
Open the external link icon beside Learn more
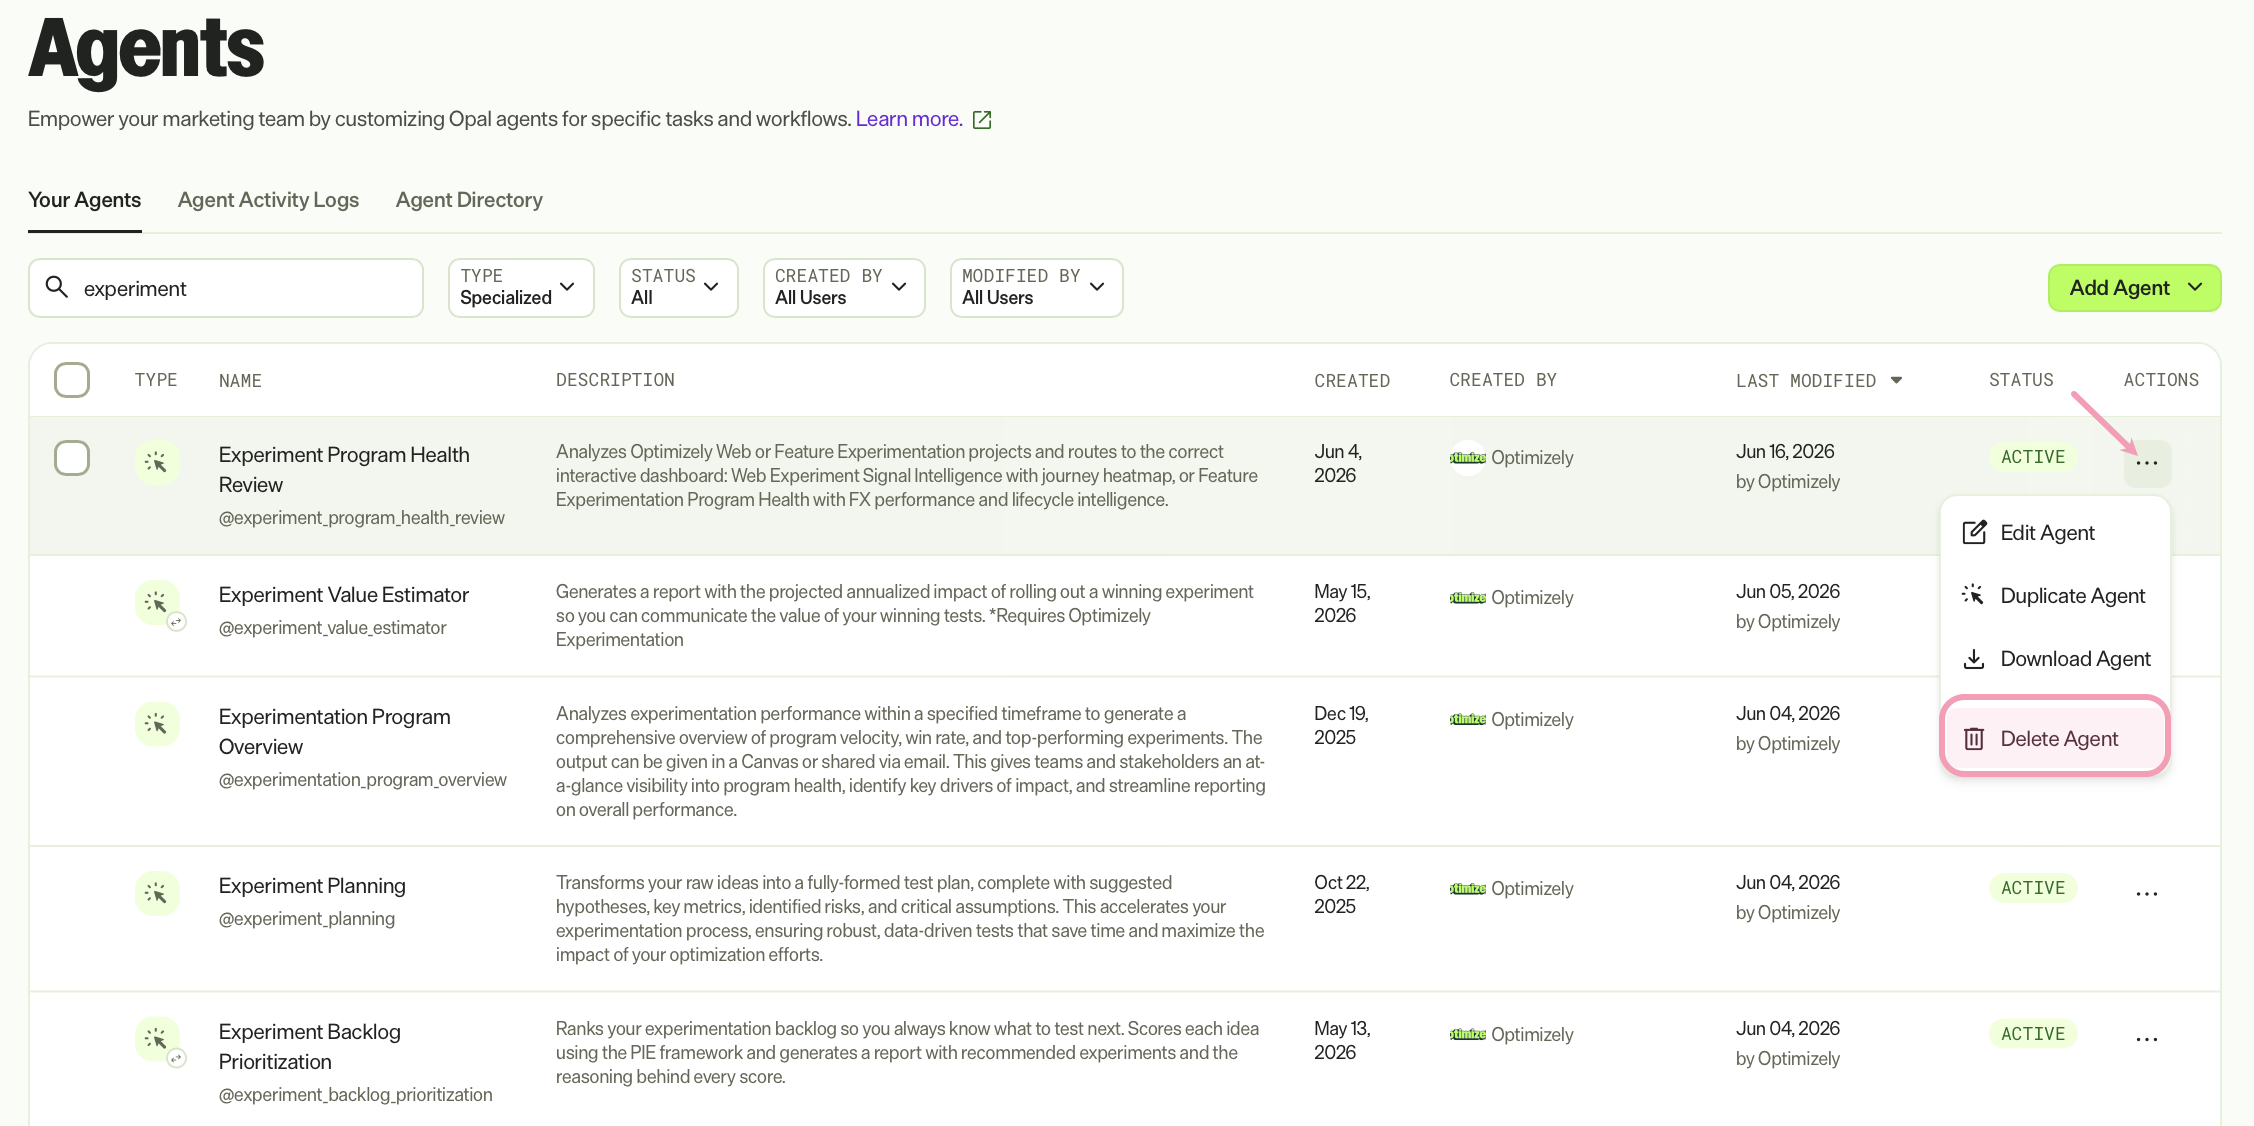click(982, 120)
